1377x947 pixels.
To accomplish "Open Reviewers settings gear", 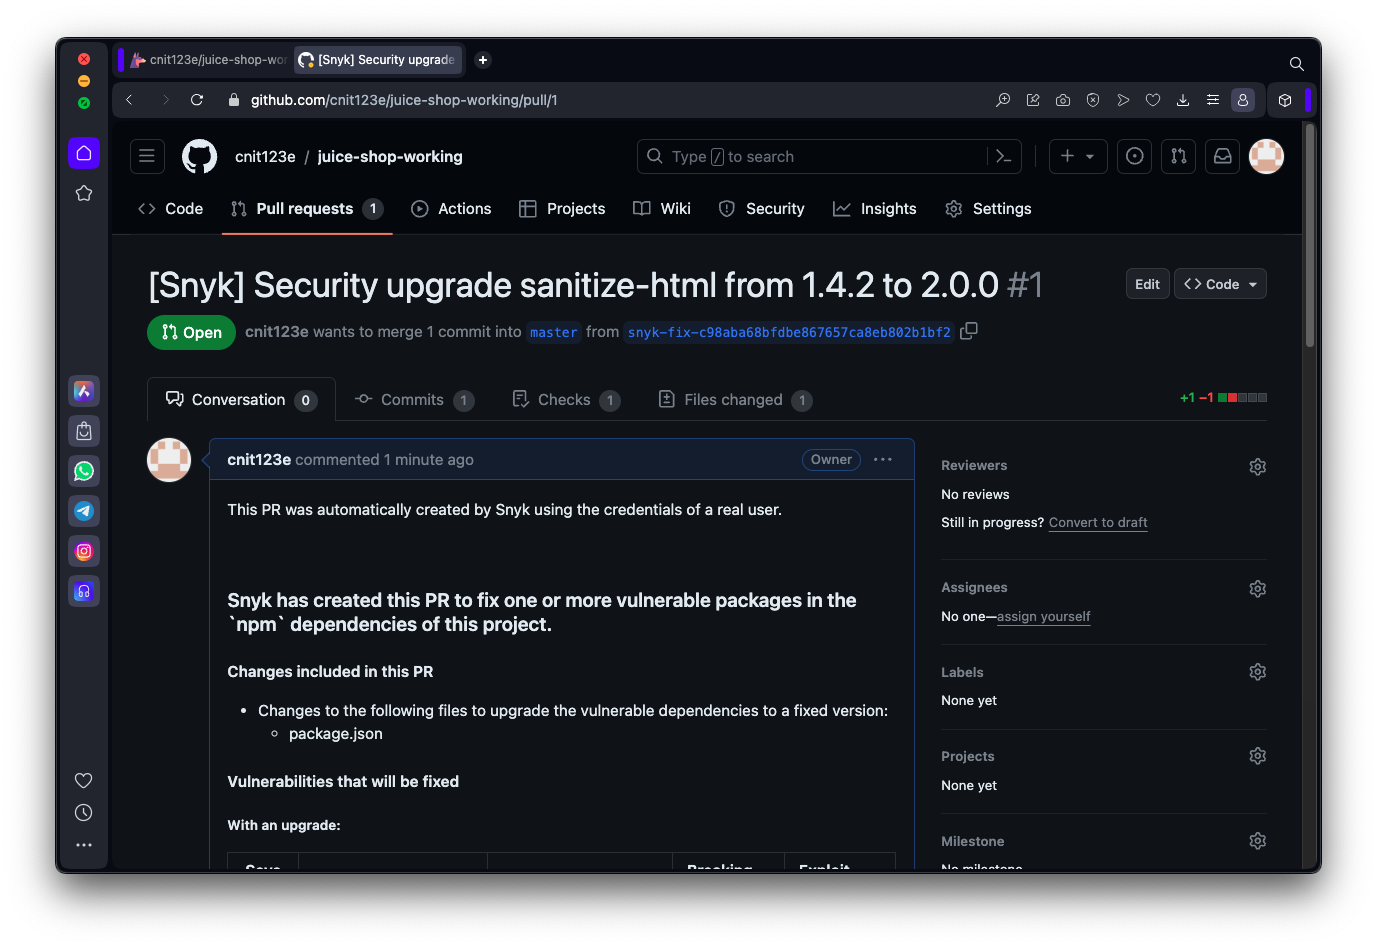I will click(x=1257, y=467).
